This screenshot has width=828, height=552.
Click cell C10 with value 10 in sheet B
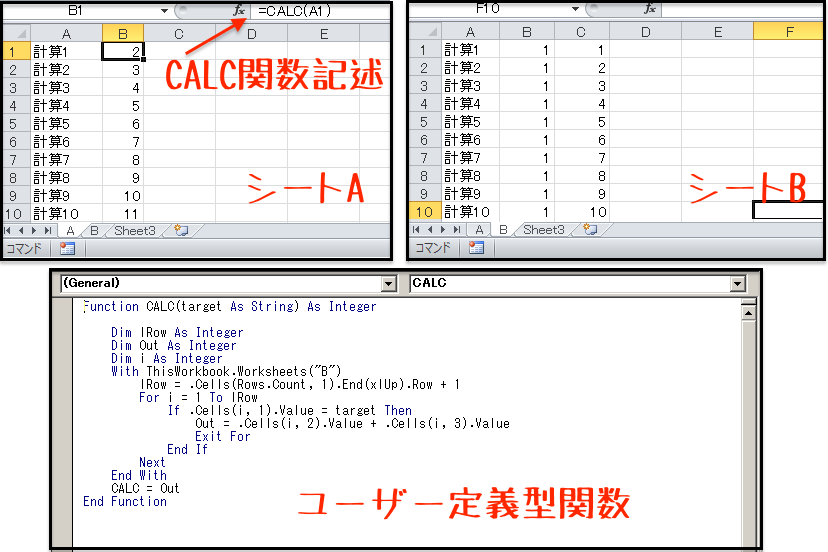(x=581, y=212)
